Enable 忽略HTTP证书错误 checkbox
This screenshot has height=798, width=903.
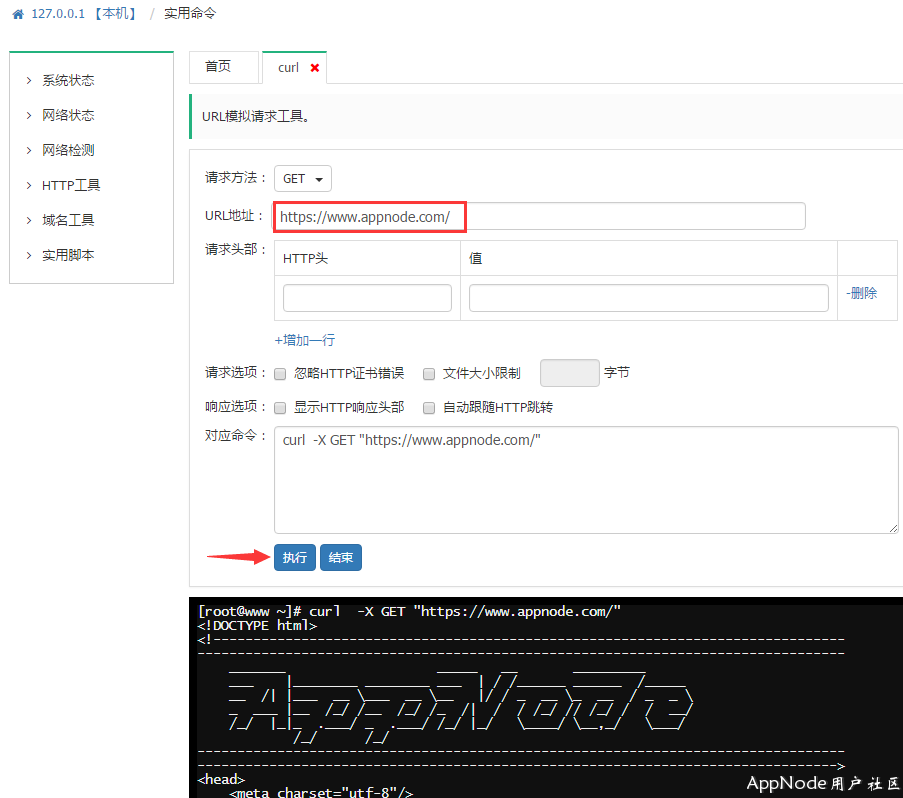[x=280, y=374]
